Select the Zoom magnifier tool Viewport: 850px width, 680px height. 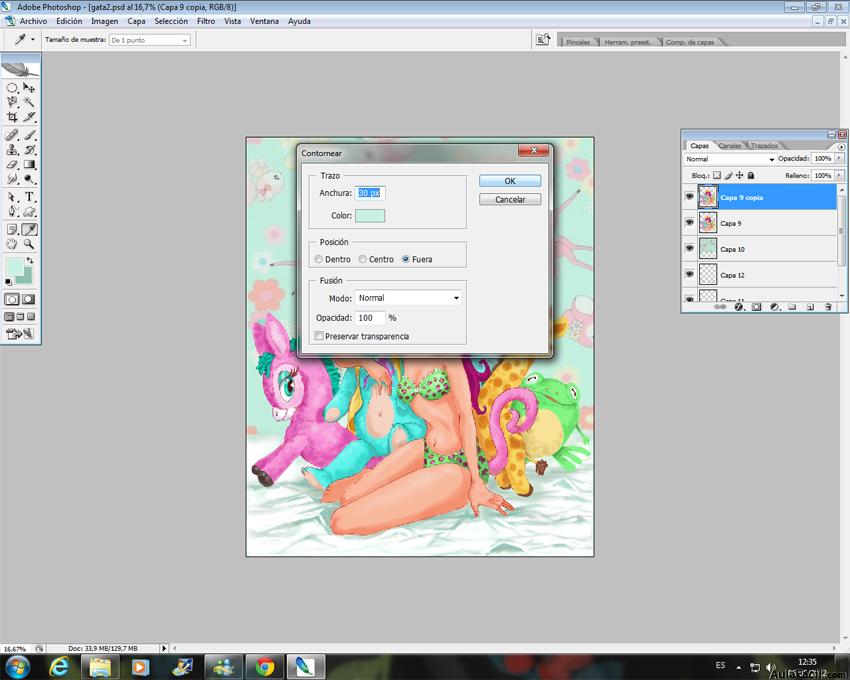coord(29,244)
